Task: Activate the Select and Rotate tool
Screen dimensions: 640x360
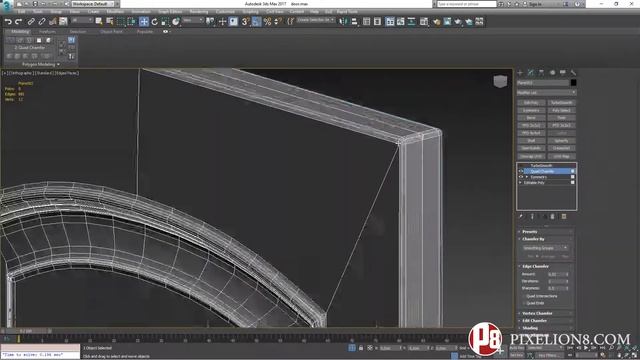Action: pyautogui.click(x=155, y=21)
